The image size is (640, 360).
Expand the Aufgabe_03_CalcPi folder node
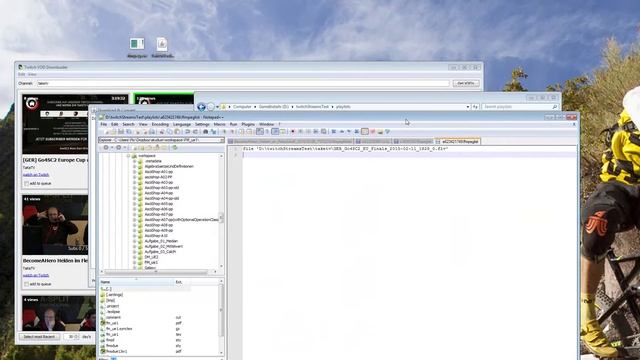pos(134,252)
